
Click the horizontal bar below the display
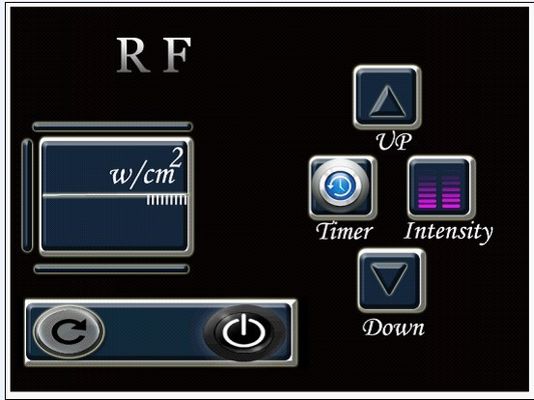[111, 269]
